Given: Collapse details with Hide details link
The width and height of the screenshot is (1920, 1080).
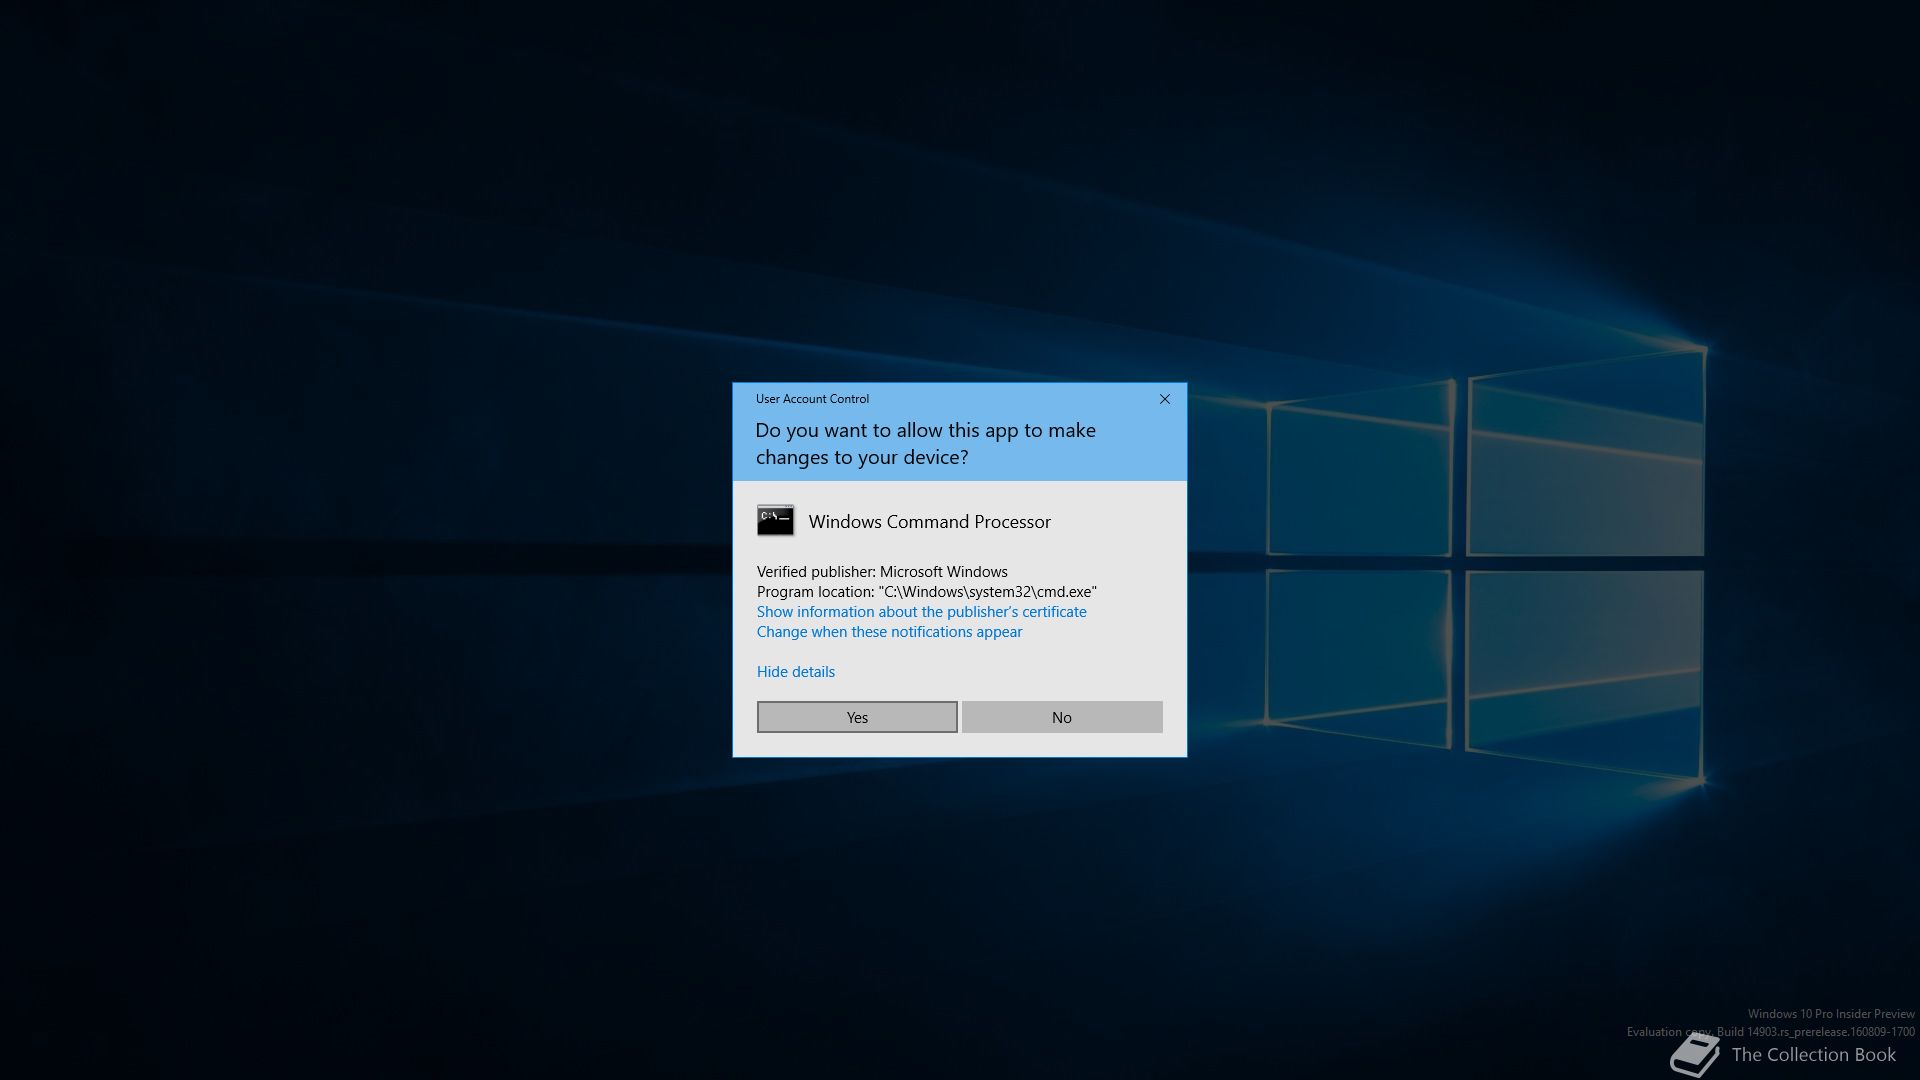Looking at the screenshot, I should coord(795,672).
